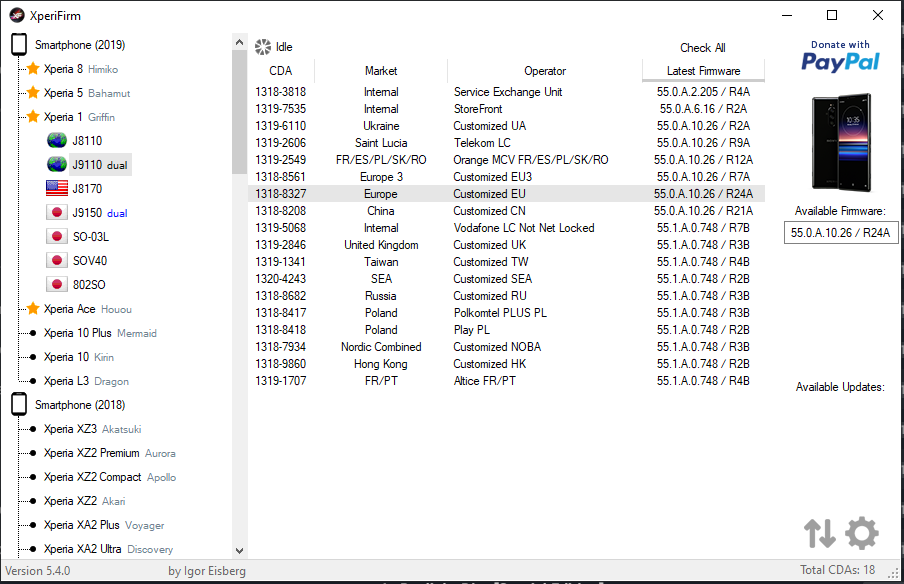Select the Telekom LC Saint Lucia row
904x584 pixels.
[x=507, y=142]
